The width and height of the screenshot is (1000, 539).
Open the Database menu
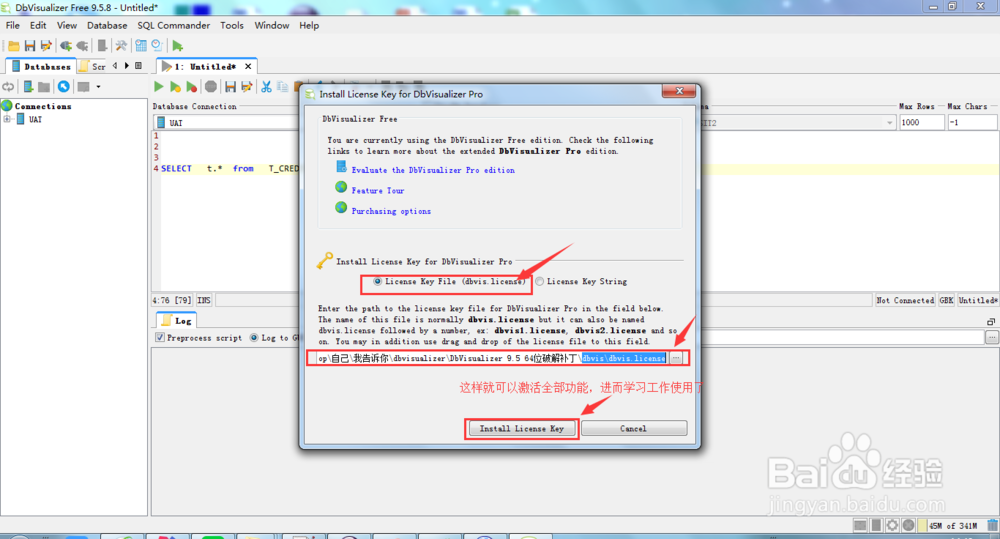point(107,26)
